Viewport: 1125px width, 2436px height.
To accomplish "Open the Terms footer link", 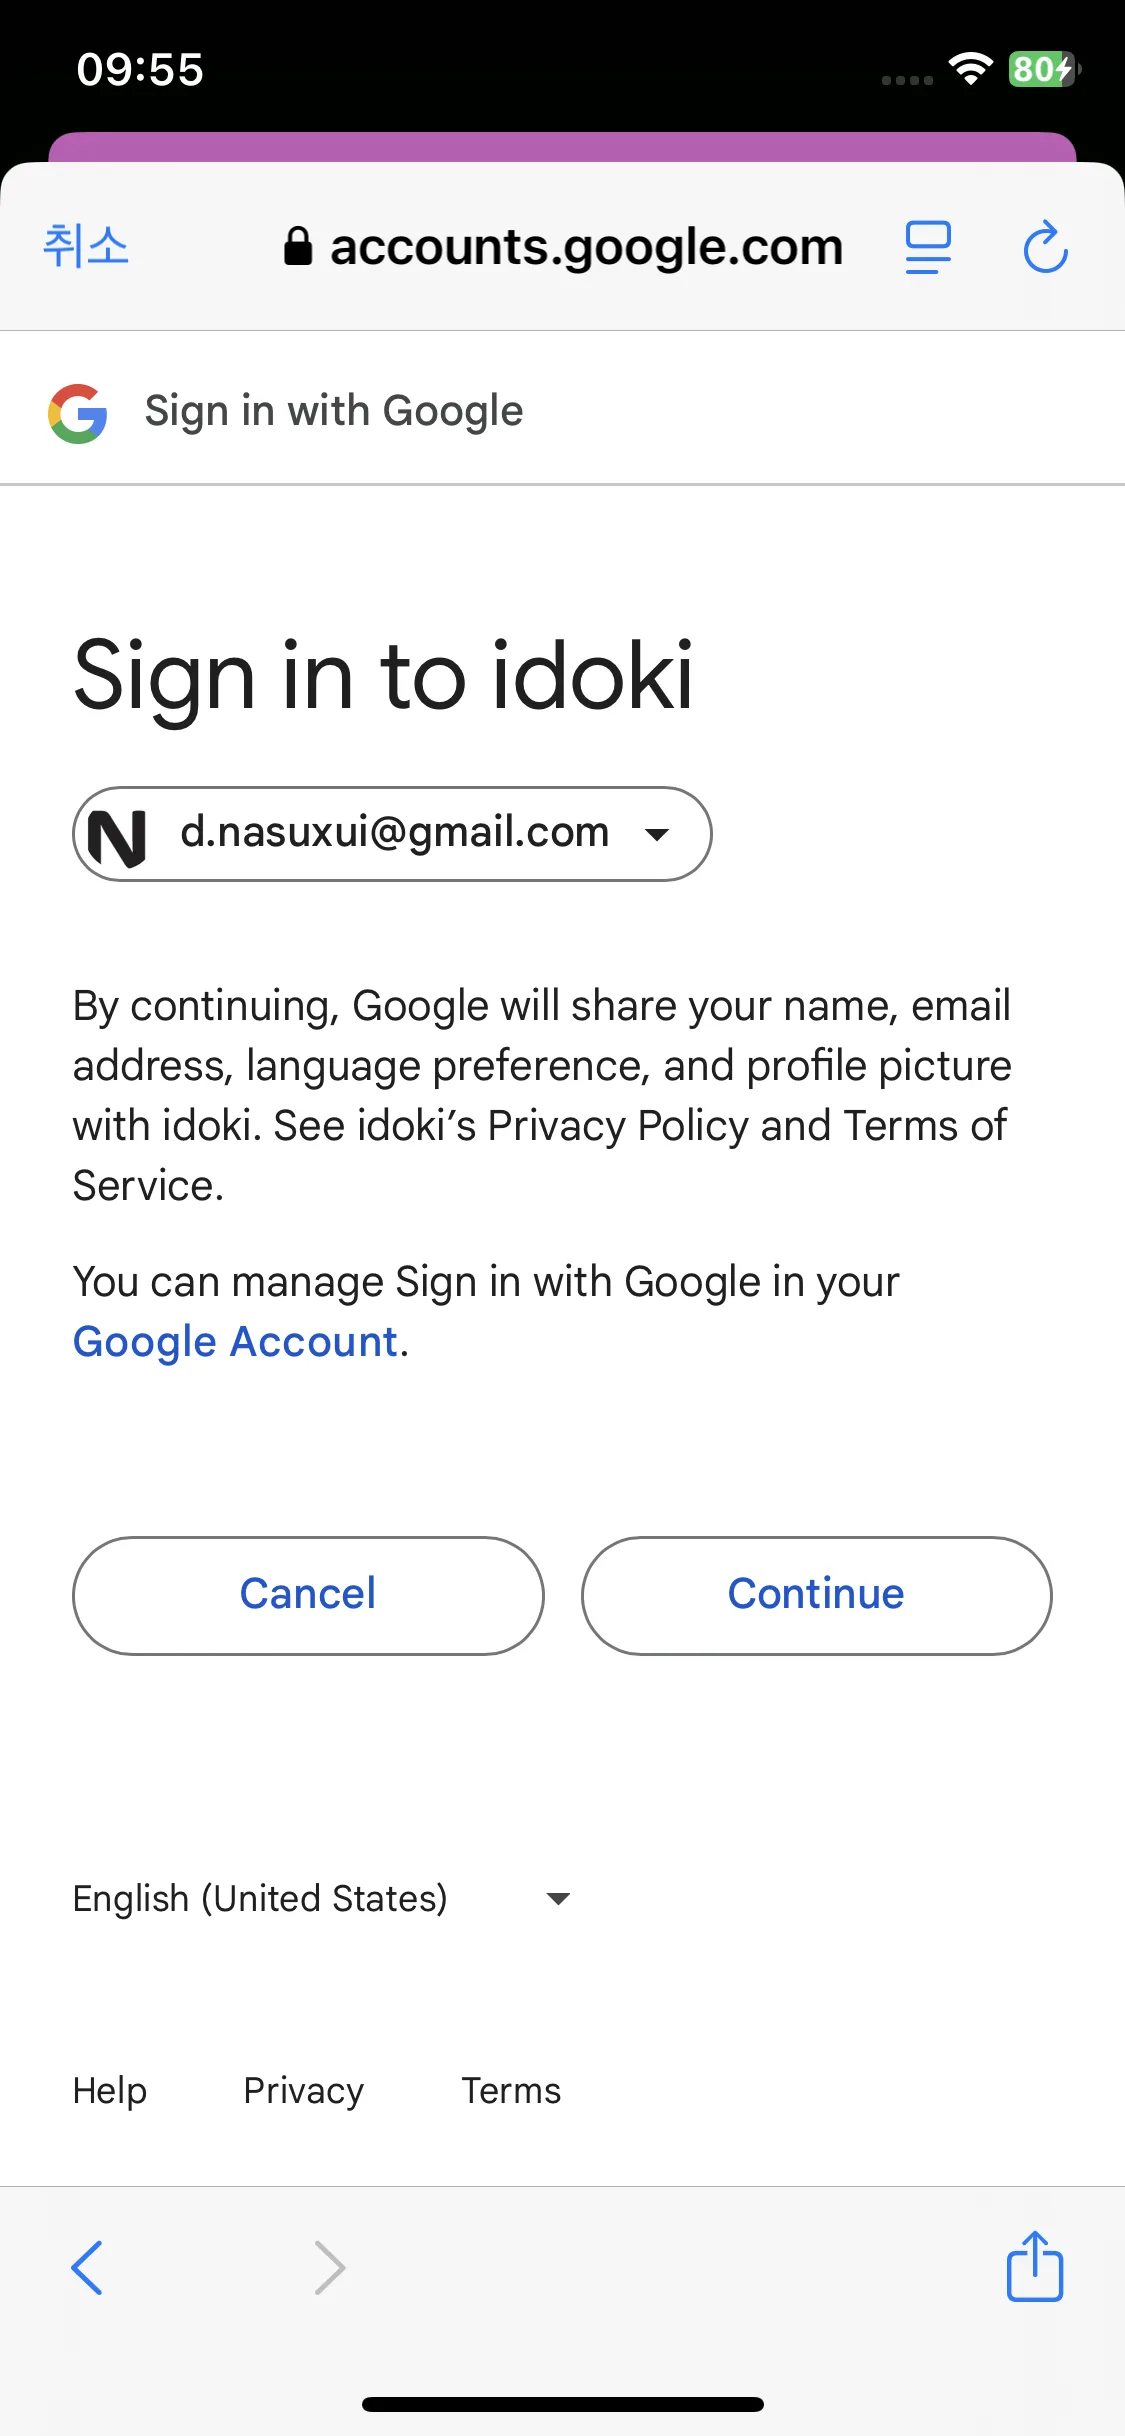I will tap(511, 2091).
